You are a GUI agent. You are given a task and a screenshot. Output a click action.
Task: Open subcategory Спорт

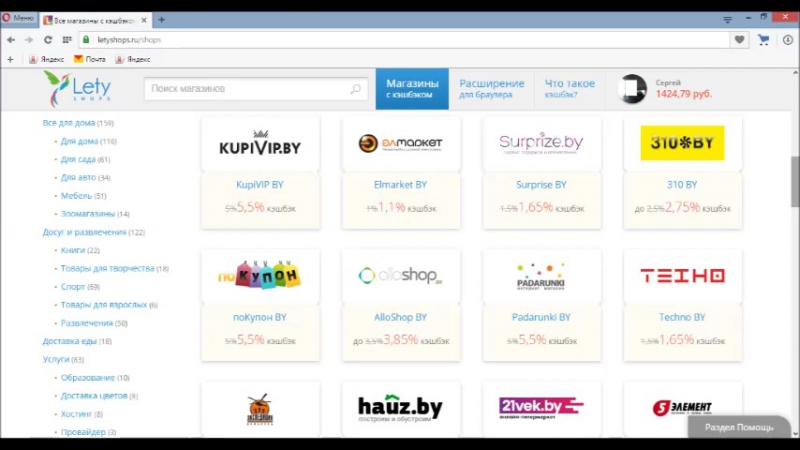[72, 287]
